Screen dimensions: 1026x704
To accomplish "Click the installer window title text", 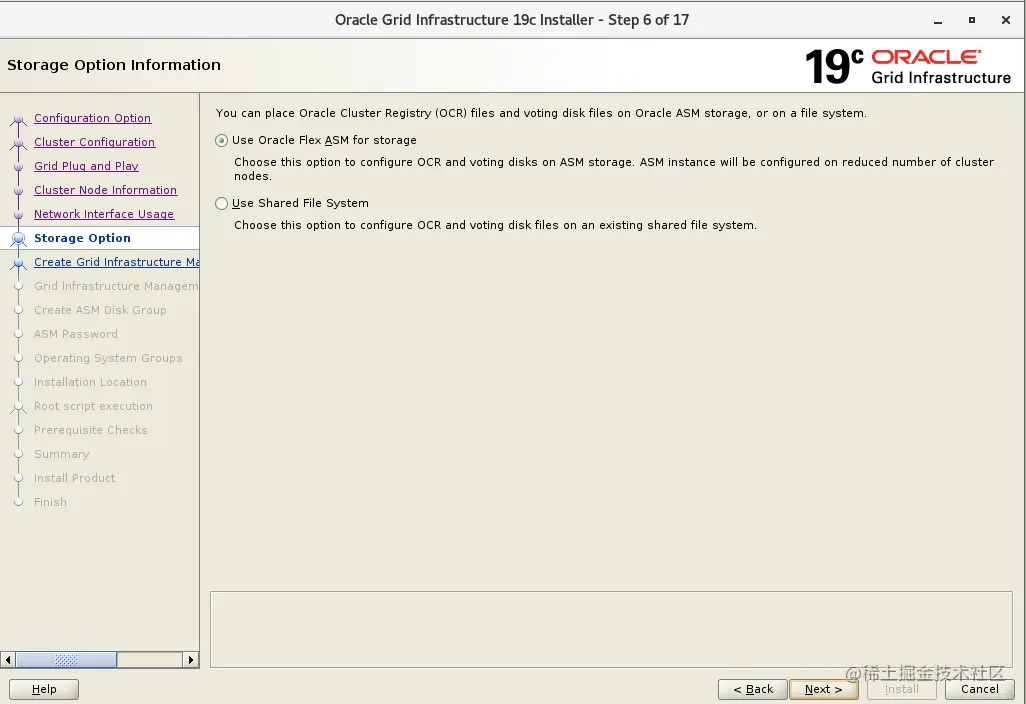I will (x=512, y=20).
